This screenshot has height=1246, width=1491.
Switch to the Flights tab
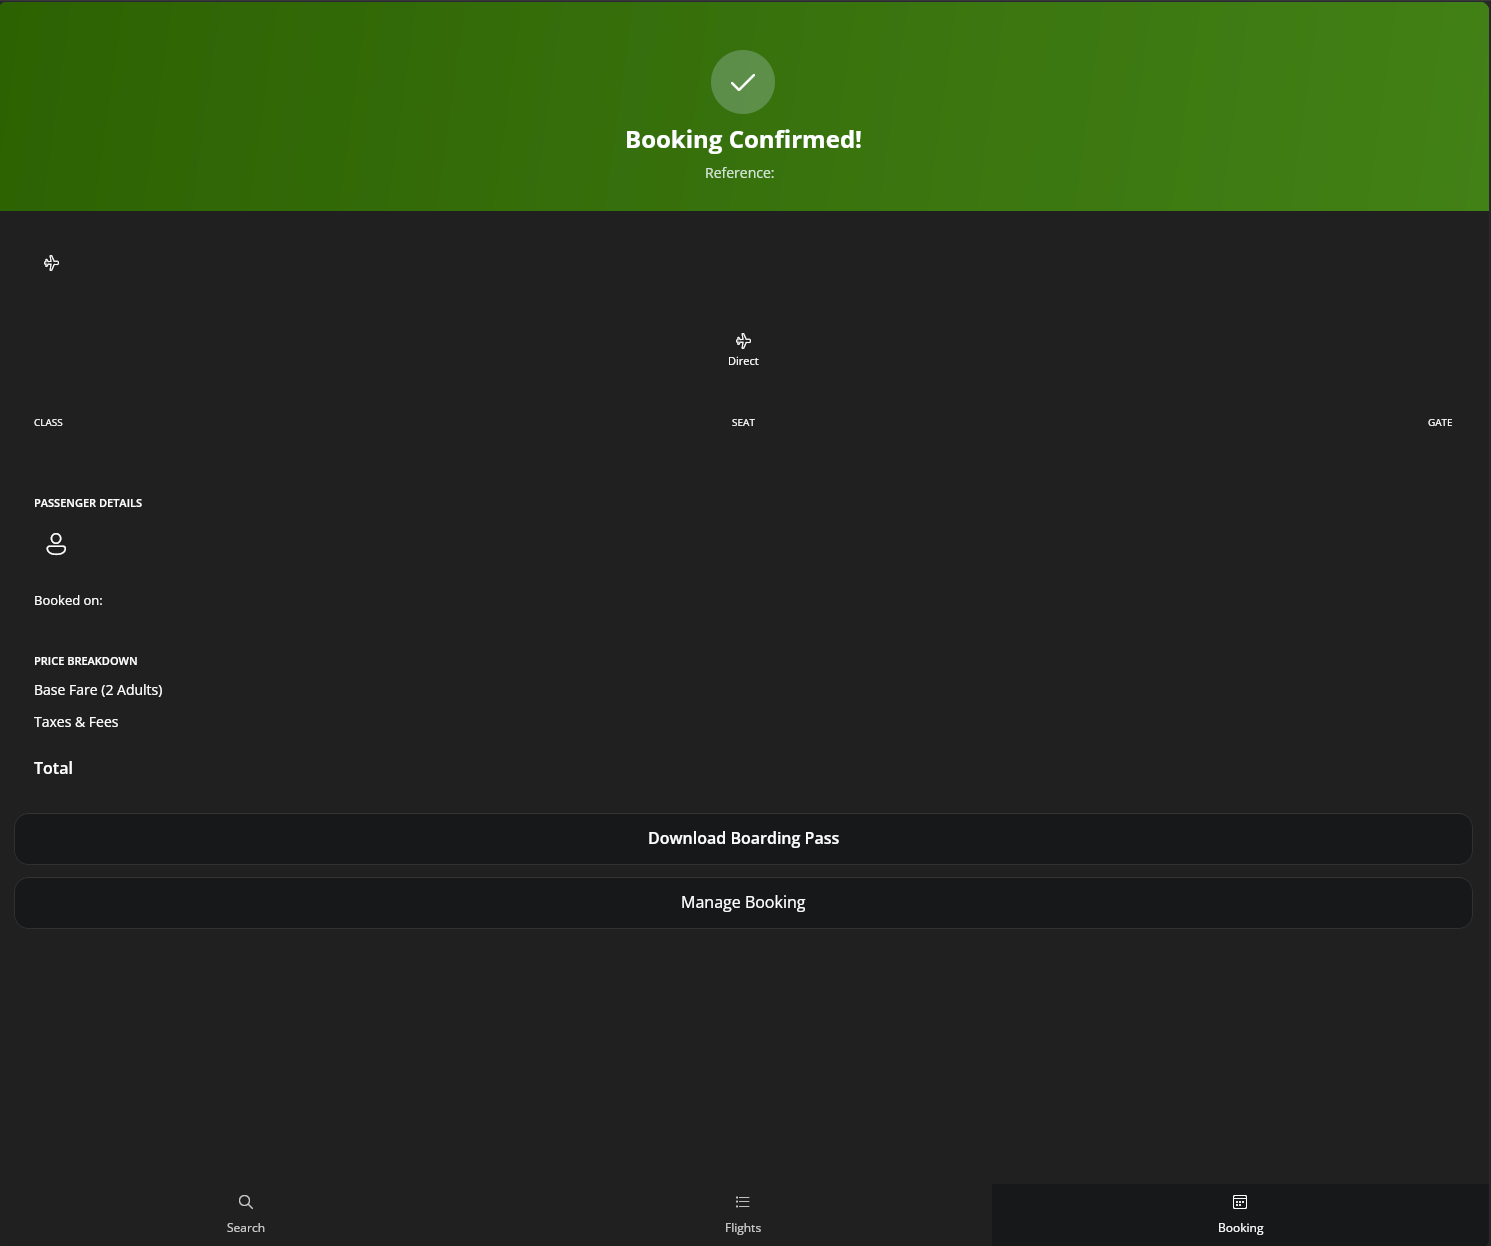click(x=743, y=1214)
